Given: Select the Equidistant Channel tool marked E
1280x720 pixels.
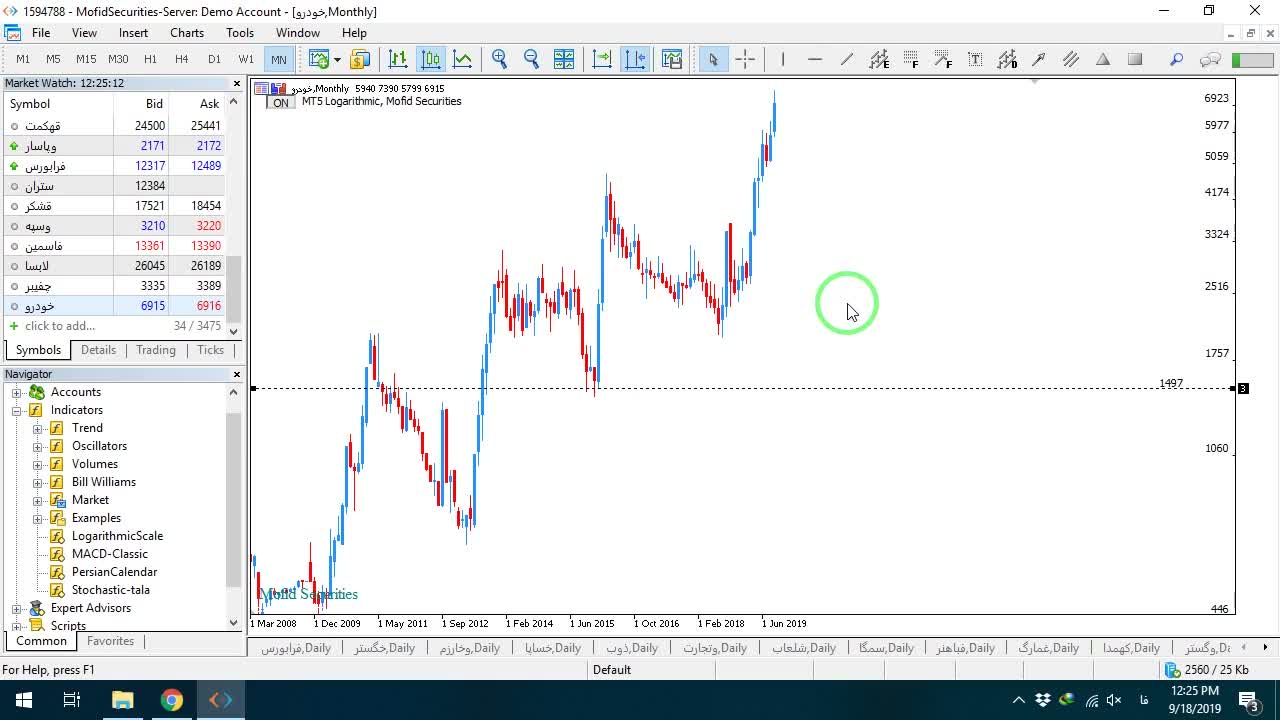Looking at the screenshot, I should click(x=879, y=59).
